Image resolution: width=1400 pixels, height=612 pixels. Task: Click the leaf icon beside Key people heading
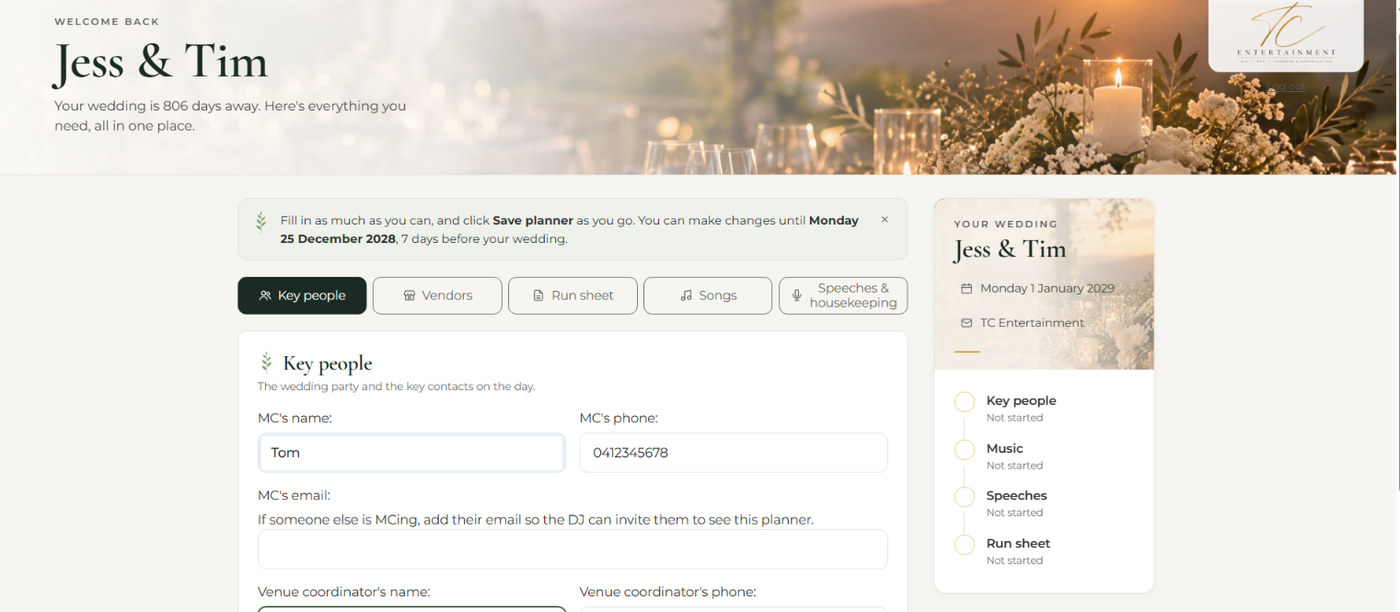tap(266, 362)
